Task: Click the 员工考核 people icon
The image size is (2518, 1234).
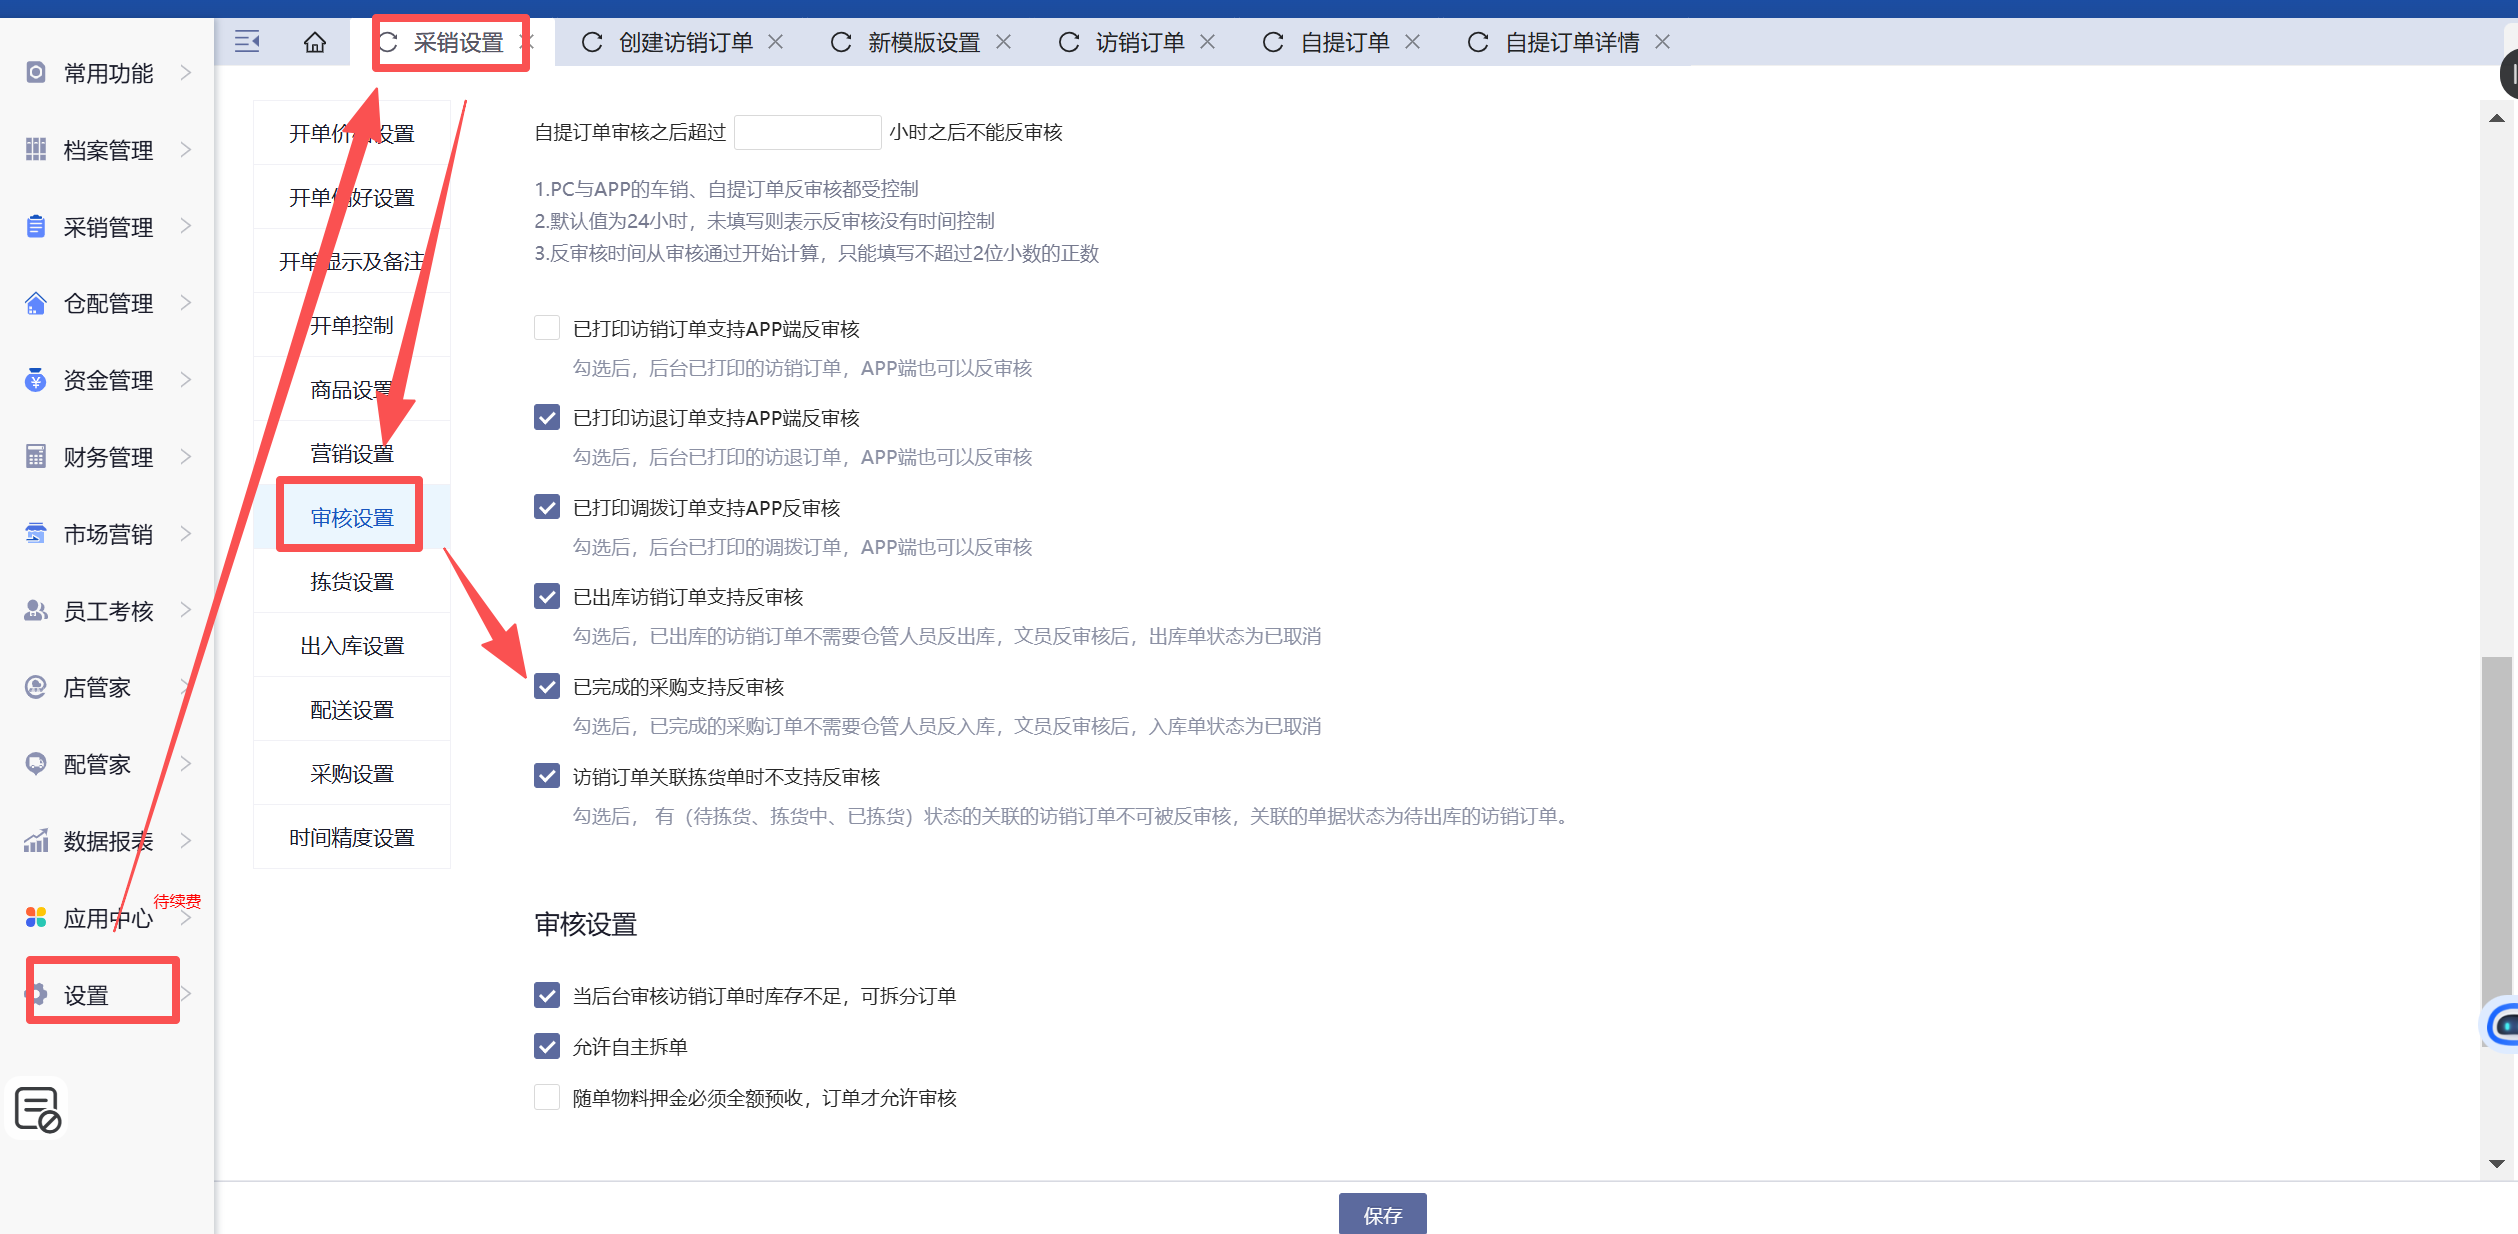Action: click(36, 610)
